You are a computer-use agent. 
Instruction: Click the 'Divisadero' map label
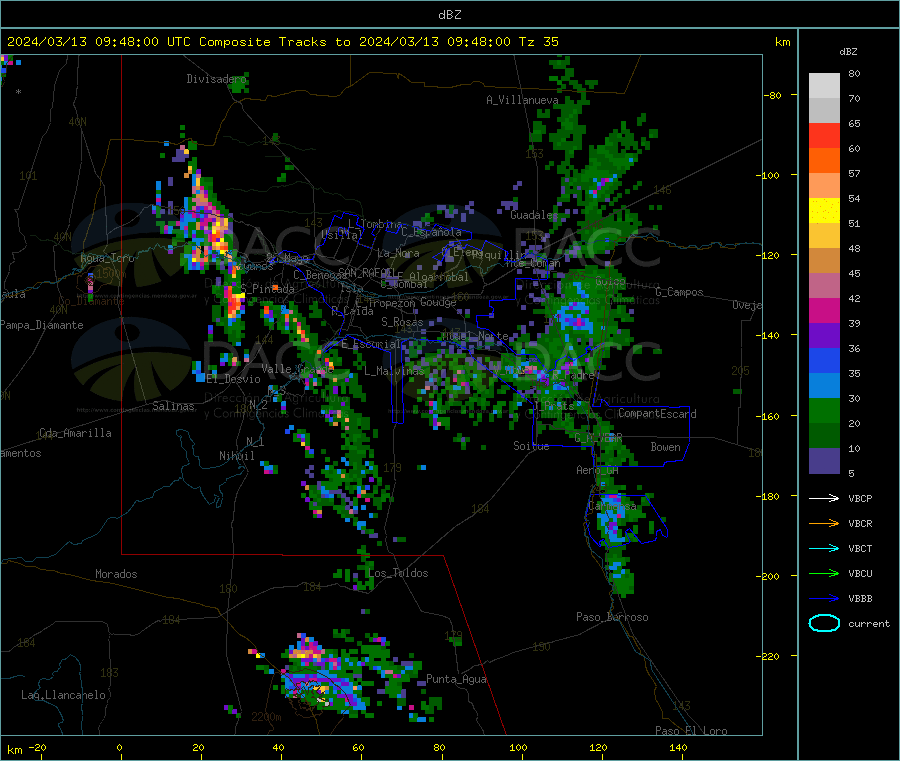(x=216, y=79)
